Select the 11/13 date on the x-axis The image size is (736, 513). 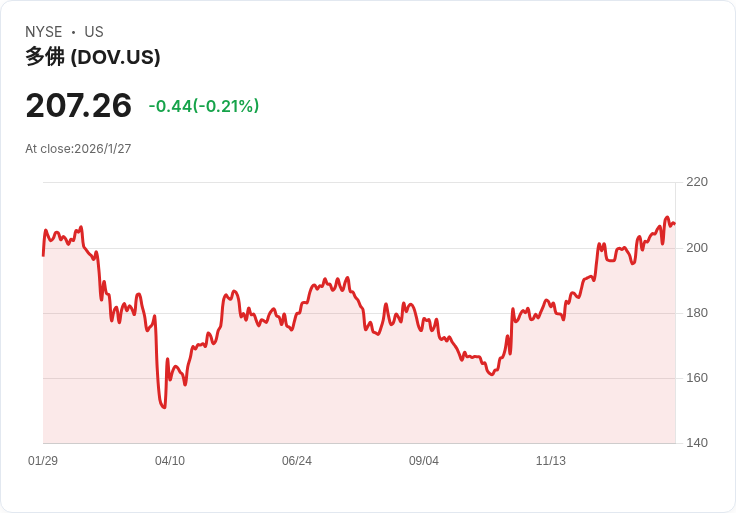coord(551,461)
